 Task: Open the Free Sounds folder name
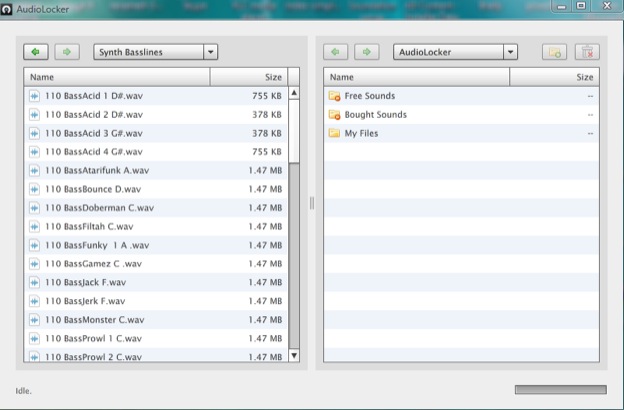click(370, 96)
